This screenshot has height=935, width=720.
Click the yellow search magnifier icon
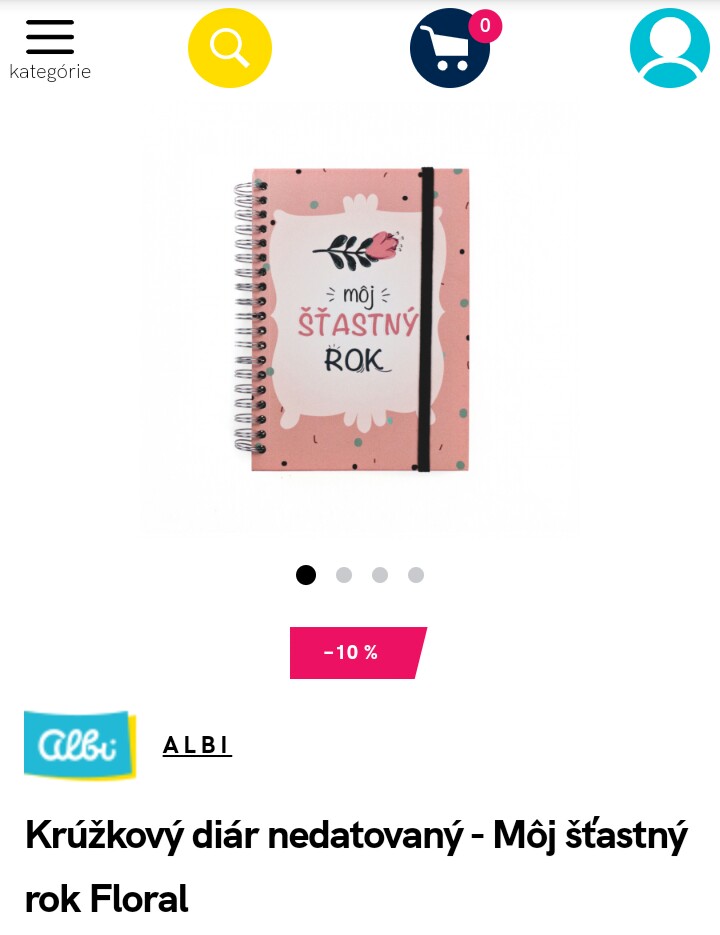(230, 48)
